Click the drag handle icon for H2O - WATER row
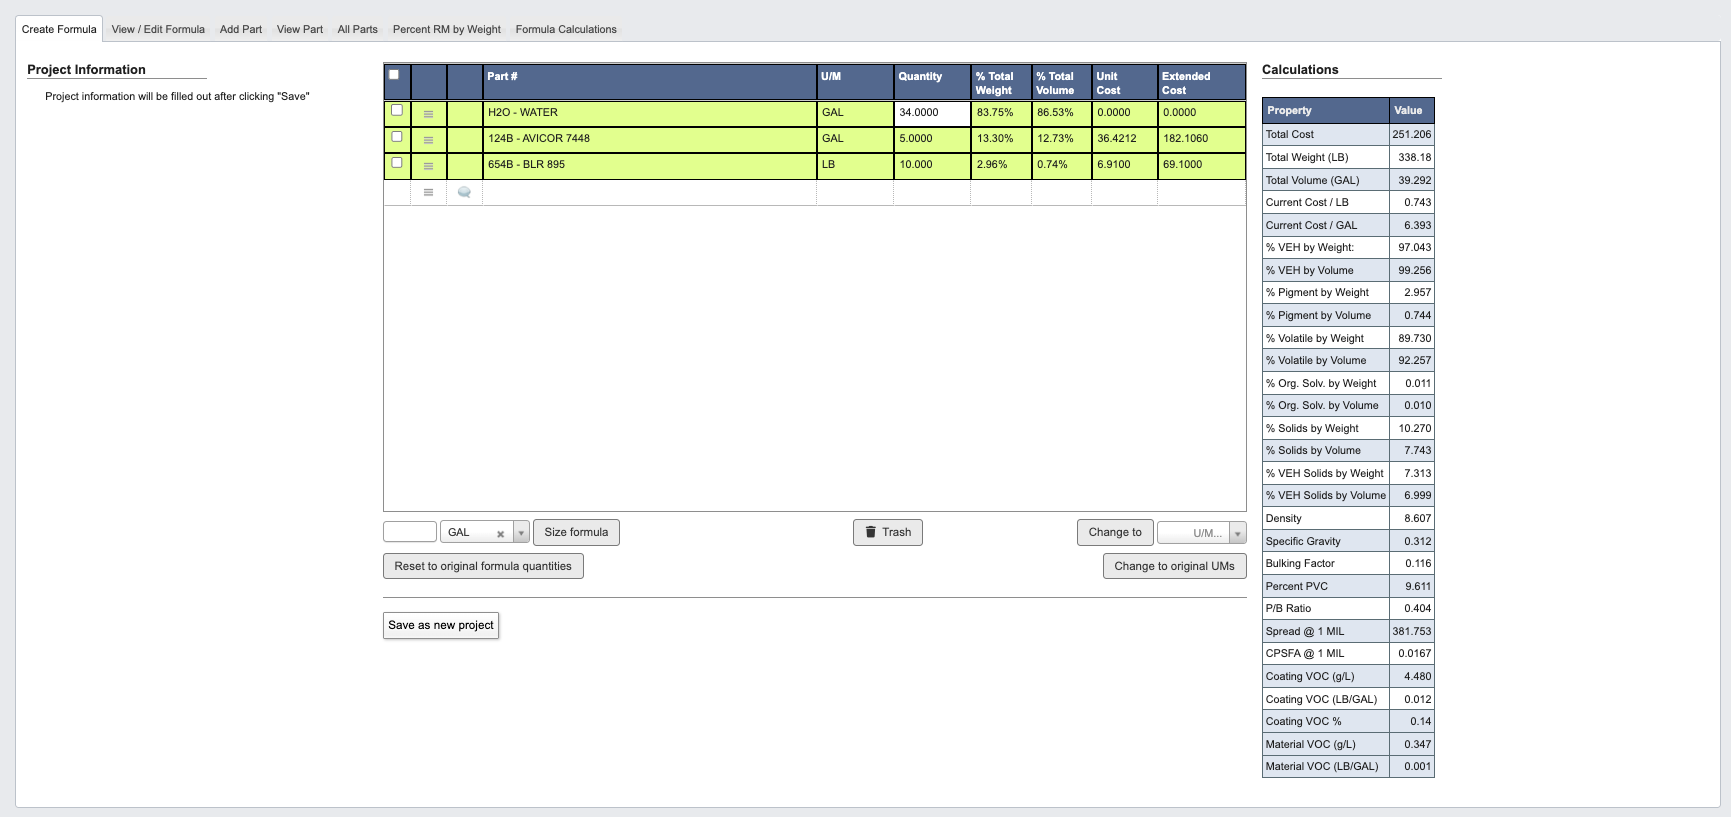 point(428,114)
